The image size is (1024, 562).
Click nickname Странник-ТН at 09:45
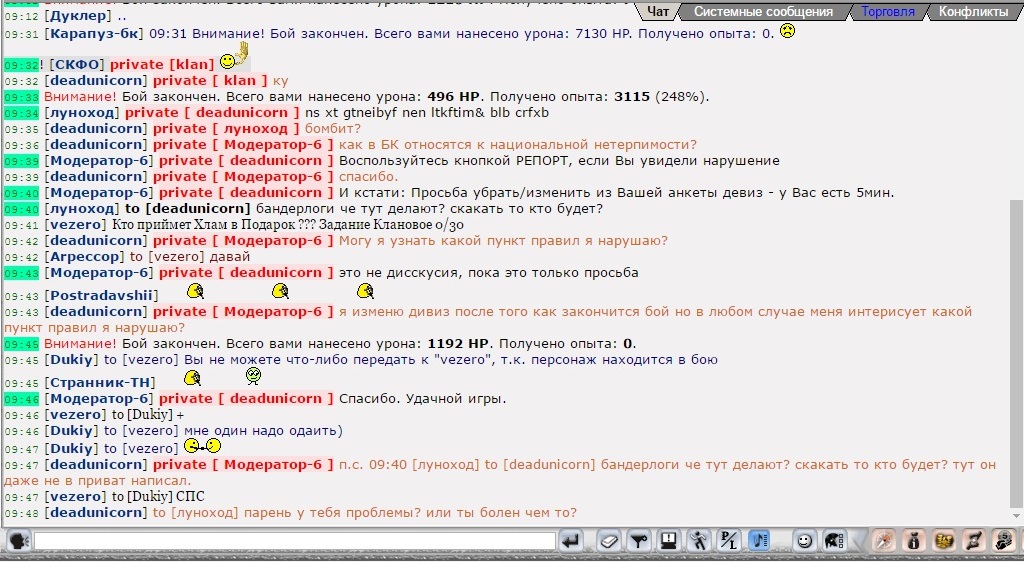100,382
